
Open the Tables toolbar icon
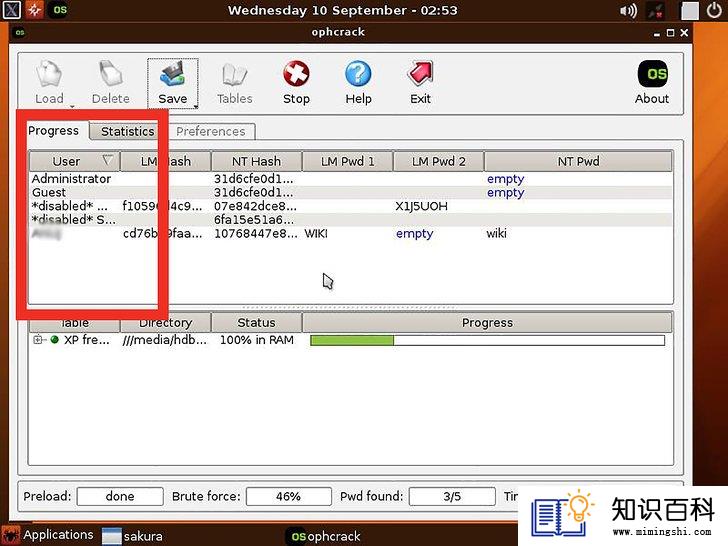tap(234, 83)
